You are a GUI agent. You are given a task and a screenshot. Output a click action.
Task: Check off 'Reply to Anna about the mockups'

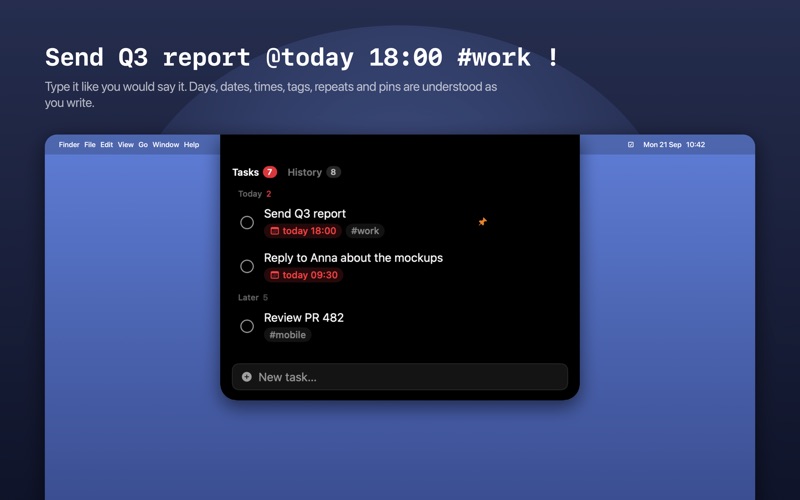pos(247,266)
